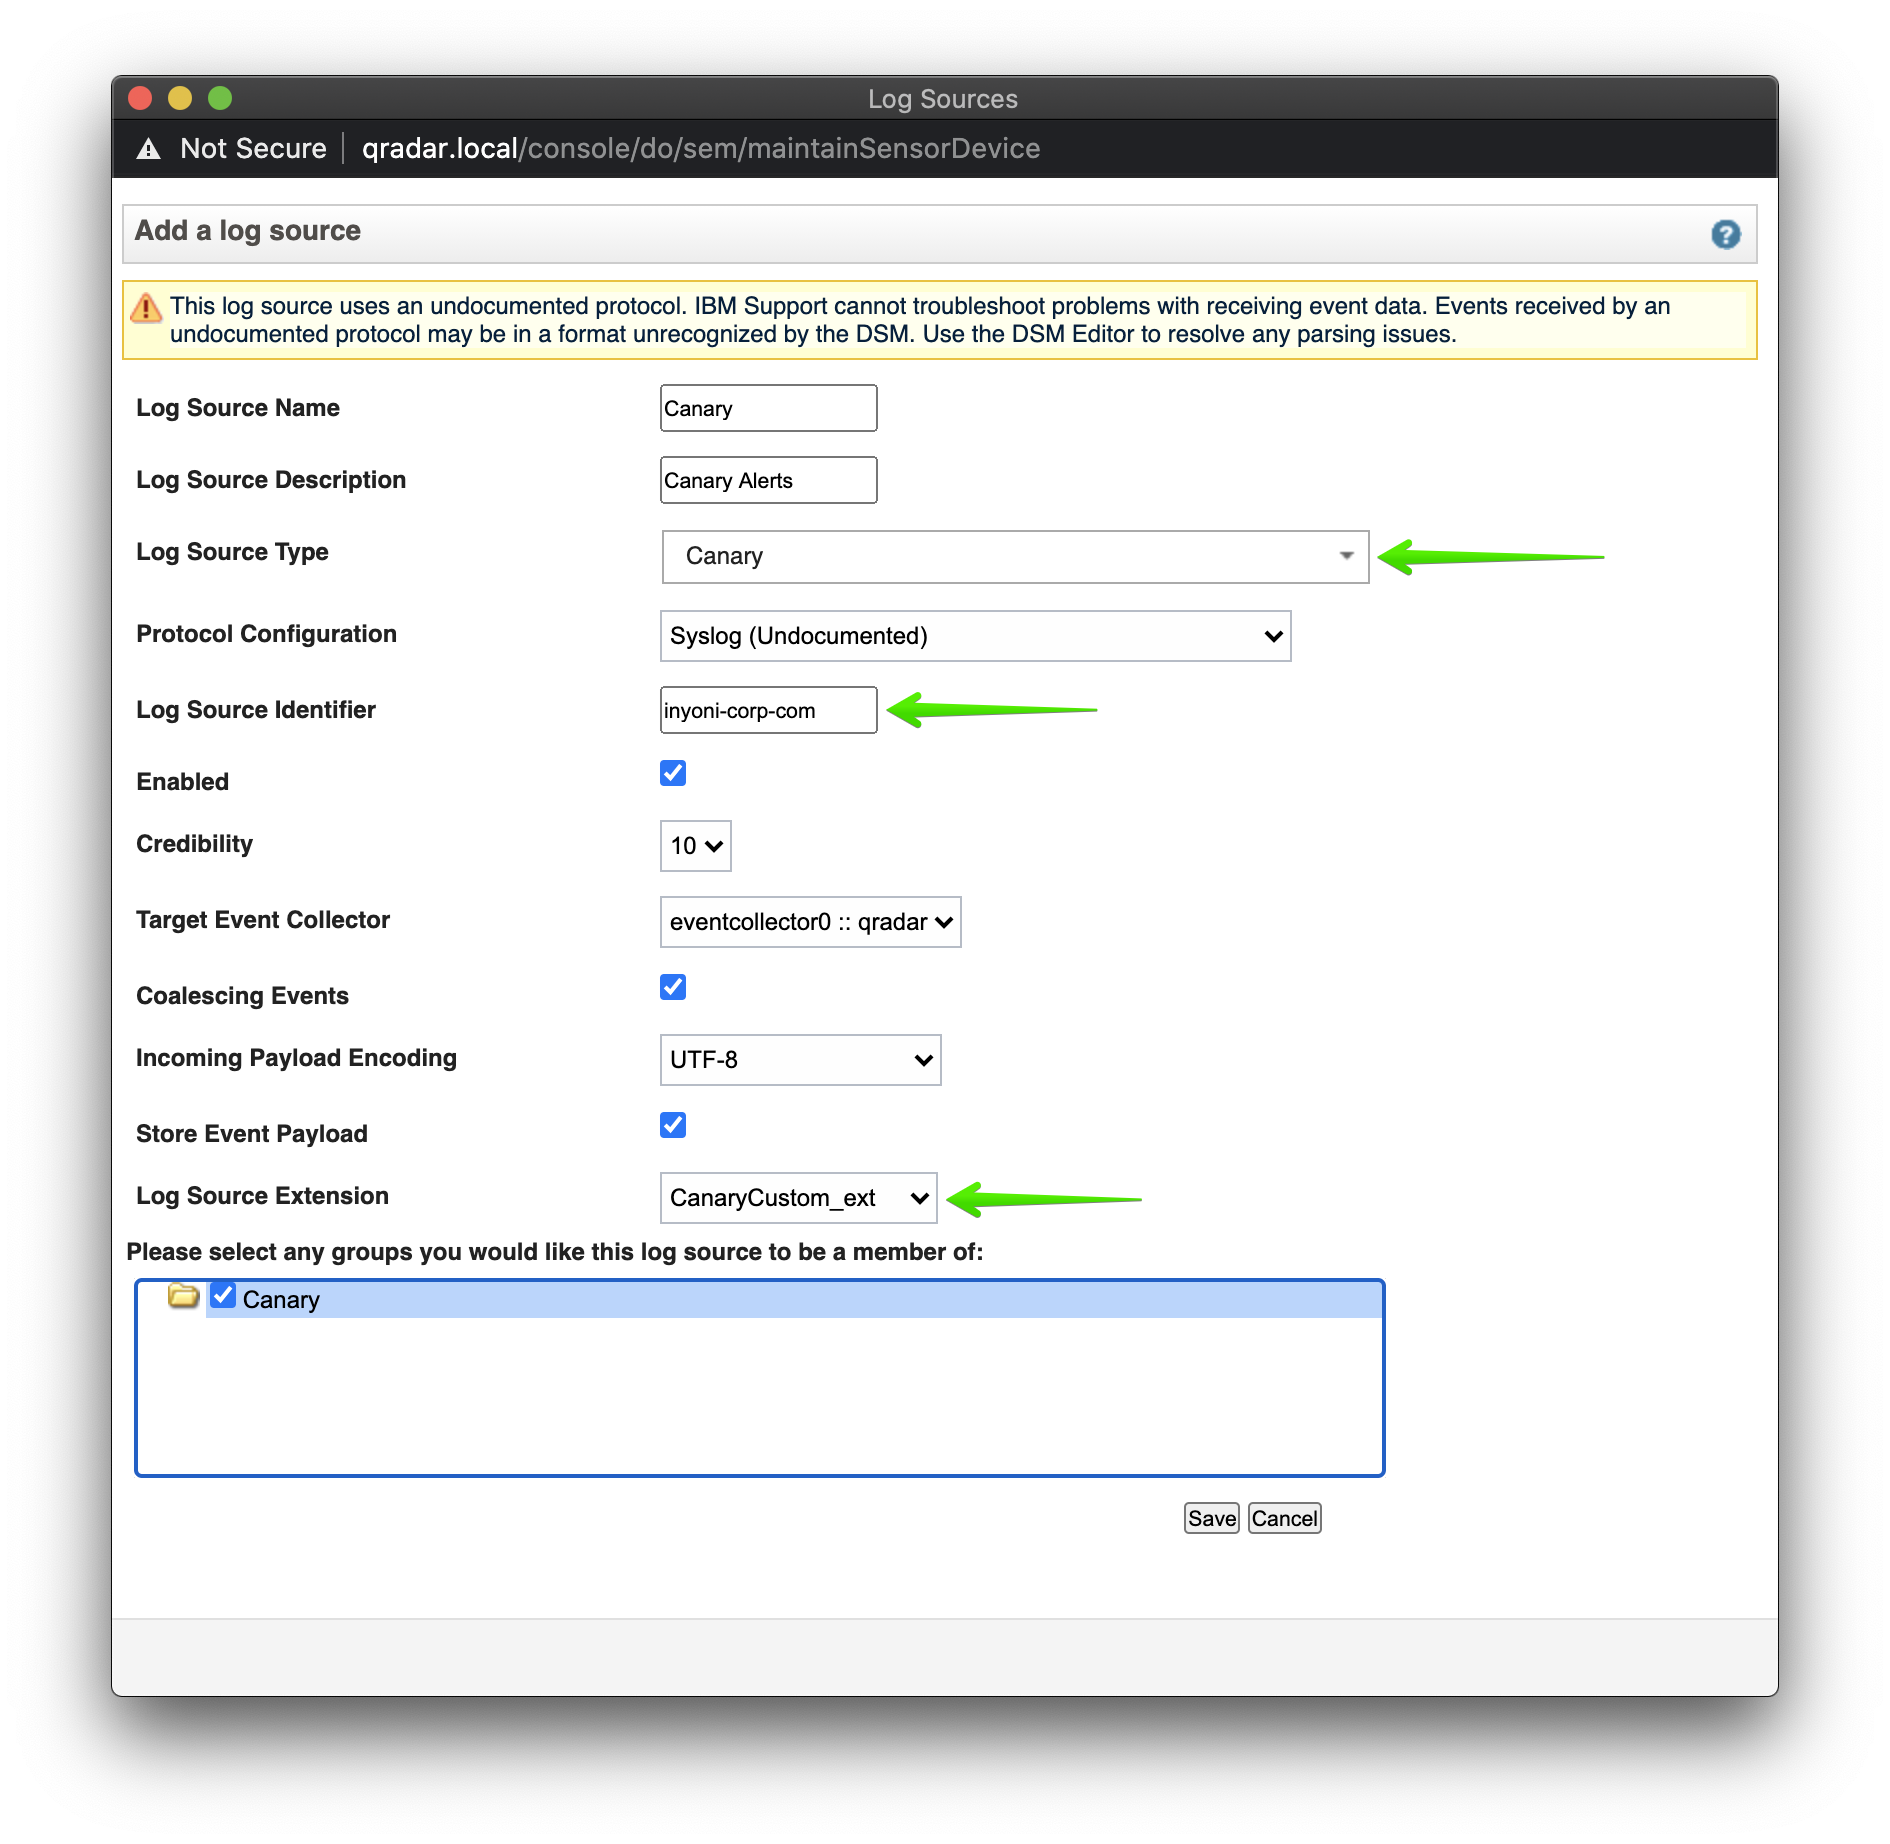Click the Log Source Extension label
Image resolution: width=1890 pixels, height=1844 pixels.
262,1196
